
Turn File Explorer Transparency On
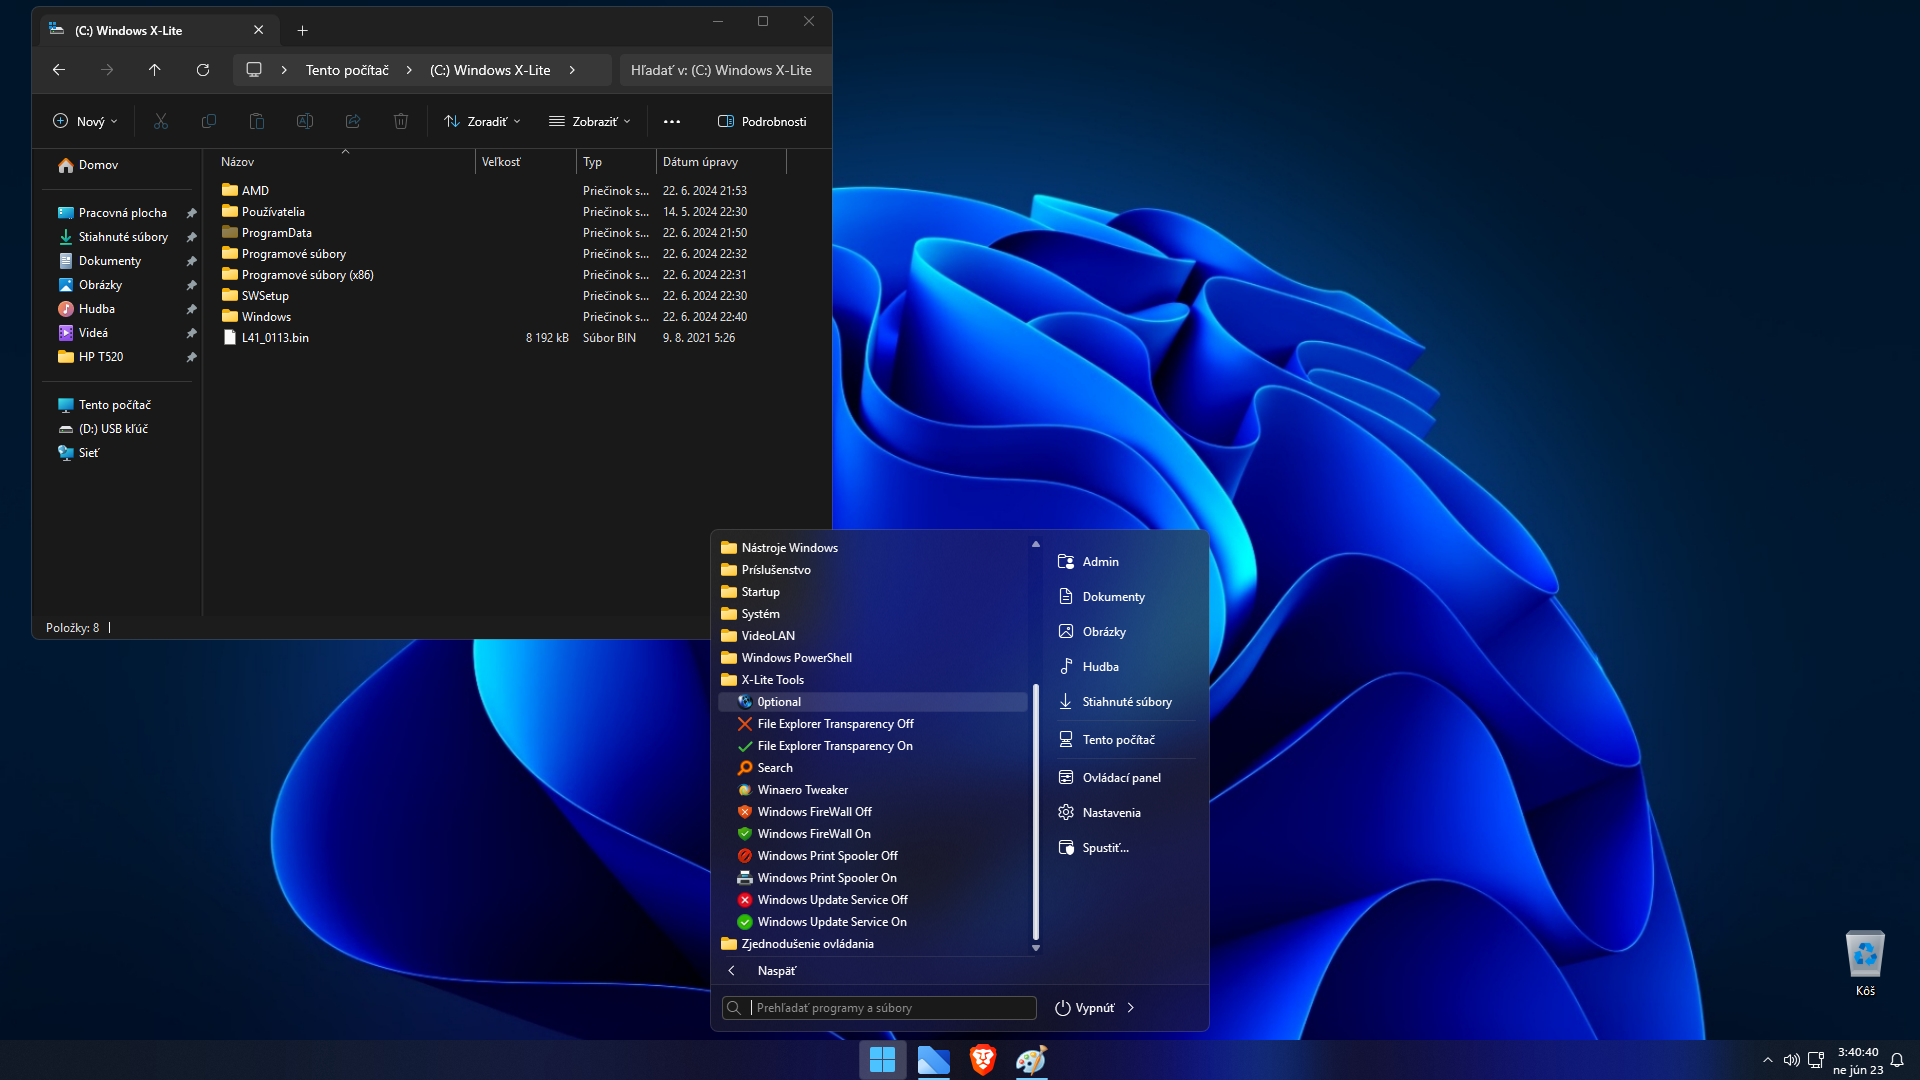coord(835,746)
